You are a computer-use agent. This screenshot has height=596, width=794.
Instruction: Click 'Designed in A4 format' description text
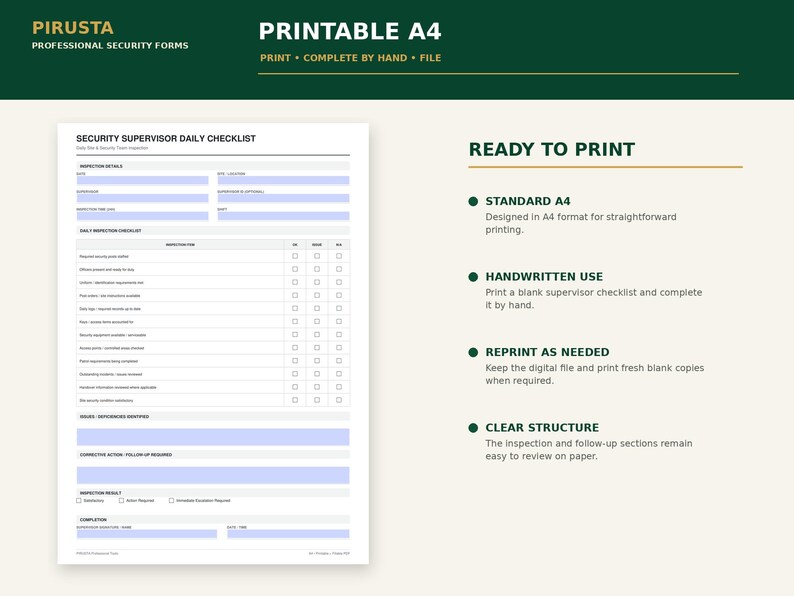tap(581, 223)
